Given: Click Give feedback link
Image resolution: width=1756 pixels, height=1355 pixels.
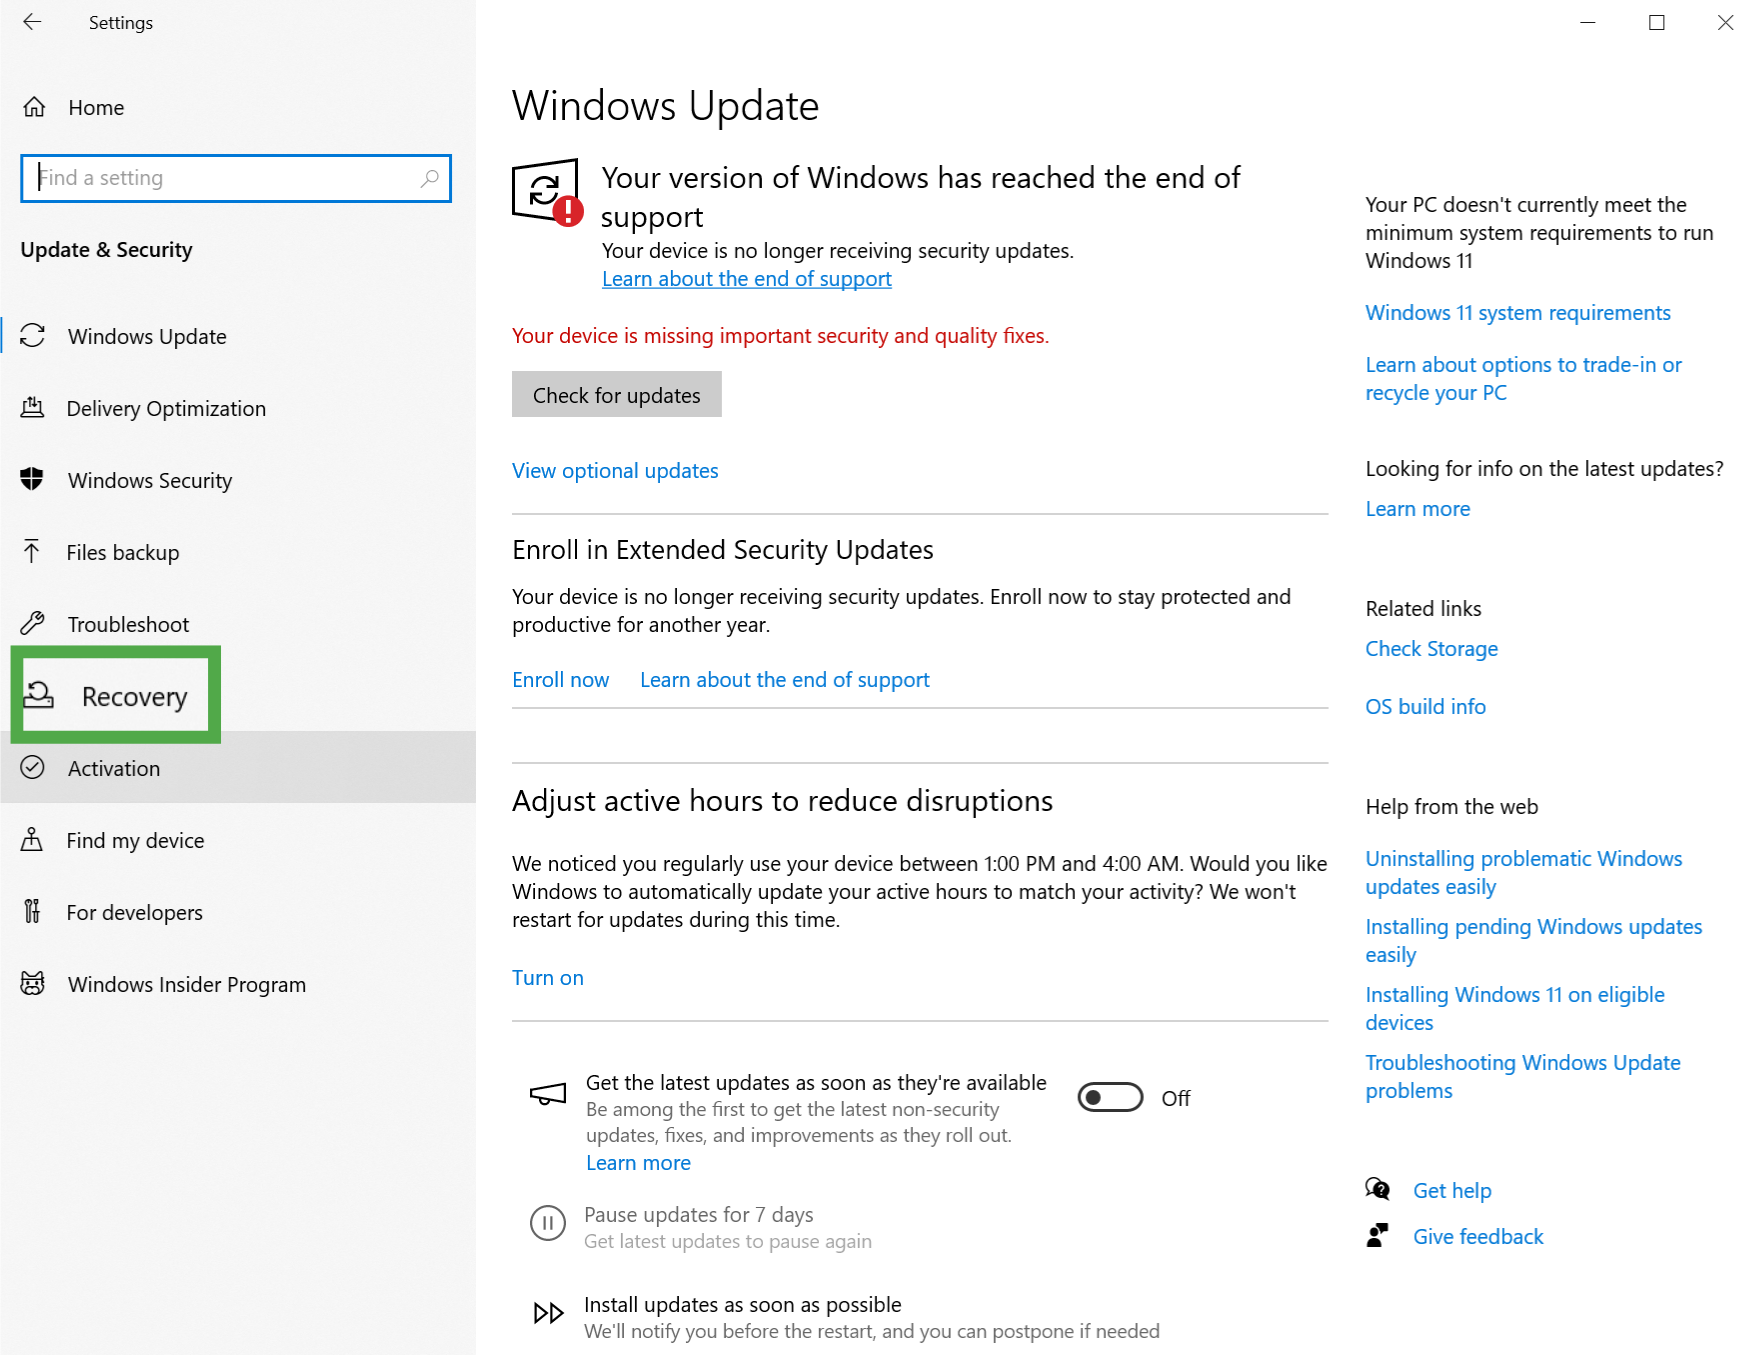Looking at the screenshot, I should click(1478, 1237).
